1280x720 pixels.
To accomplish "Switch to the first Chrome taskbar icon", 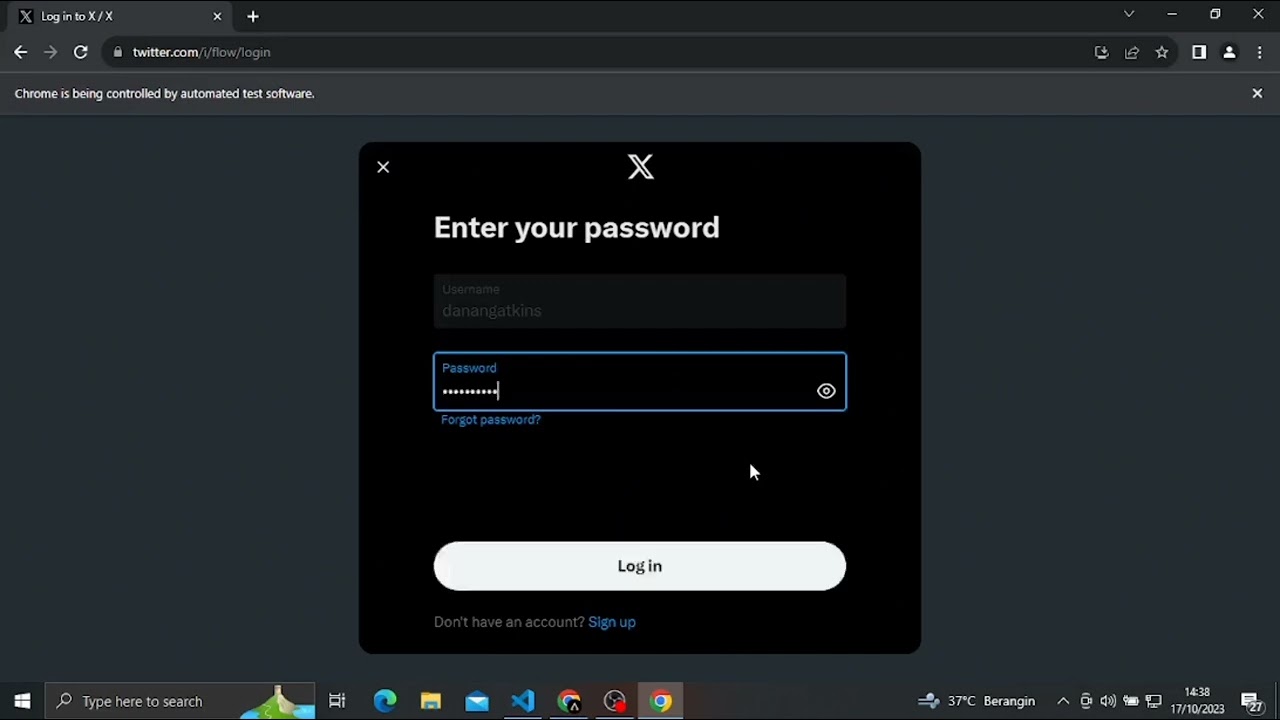I will tap(569, 701).
